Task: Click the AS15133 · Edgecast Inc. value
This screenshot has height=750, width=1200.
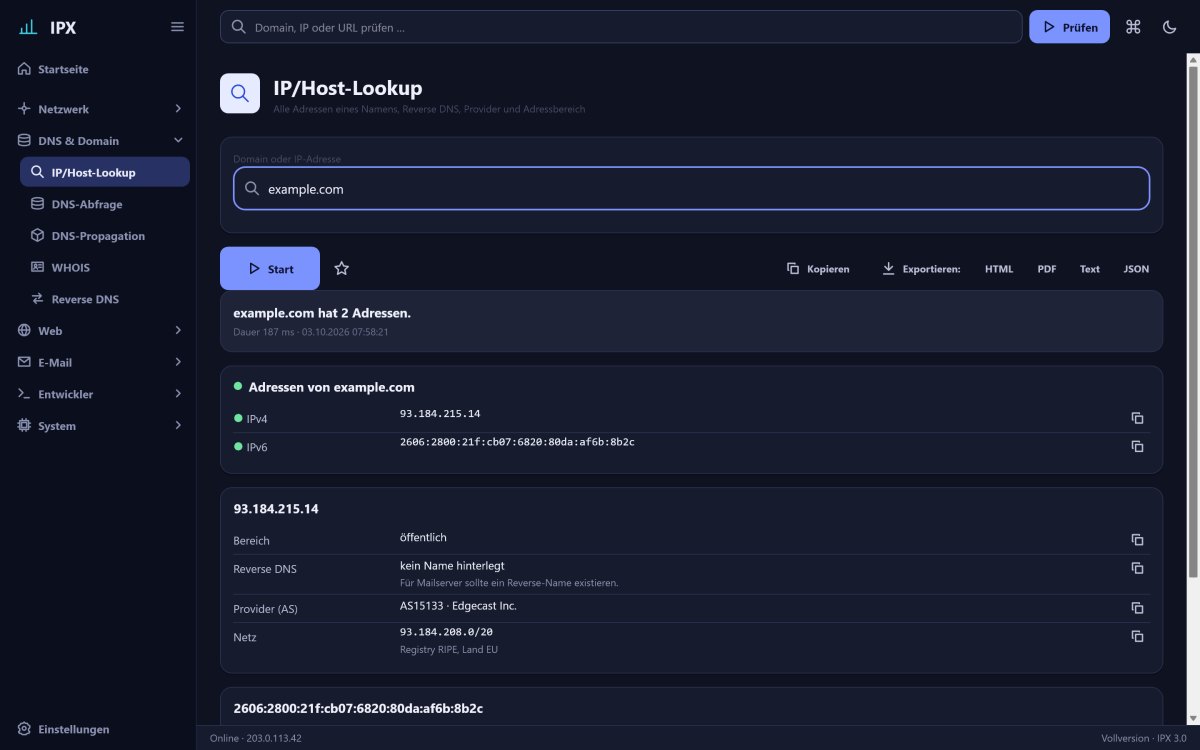Action: [x=458, y=606]
